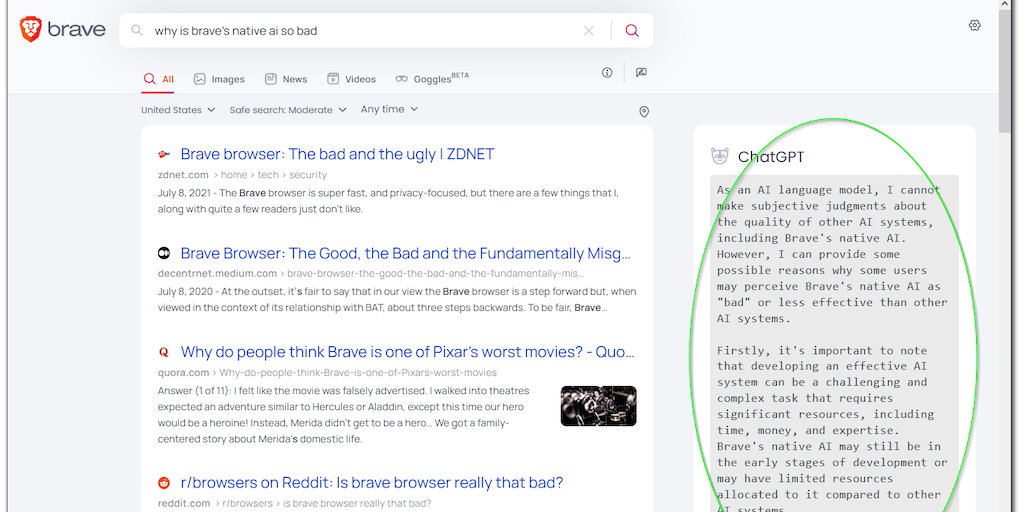
Task: Click the ChatGPT panel heading
Action: 771,157
